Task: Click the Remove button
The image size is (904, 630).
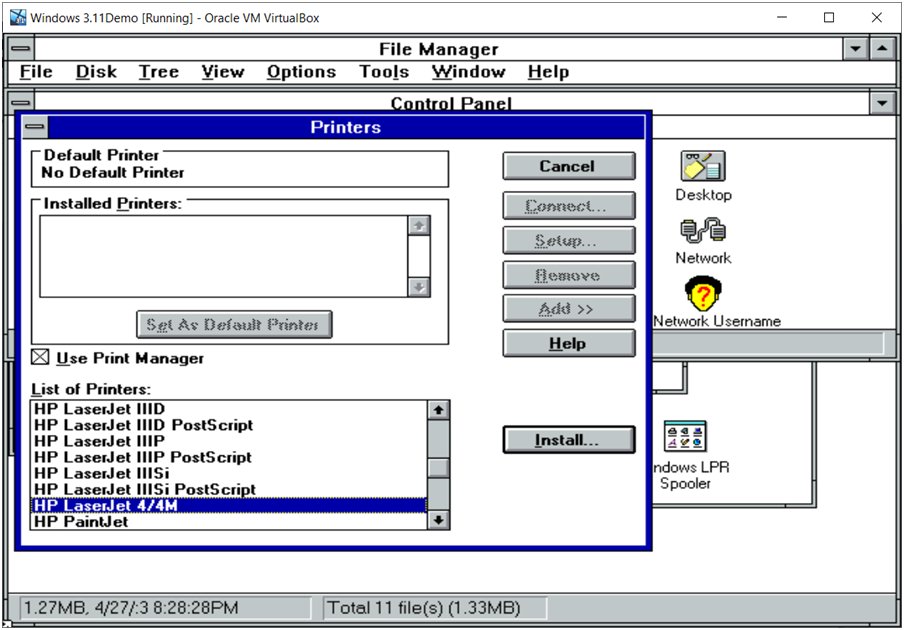Action: click(568, 275)
